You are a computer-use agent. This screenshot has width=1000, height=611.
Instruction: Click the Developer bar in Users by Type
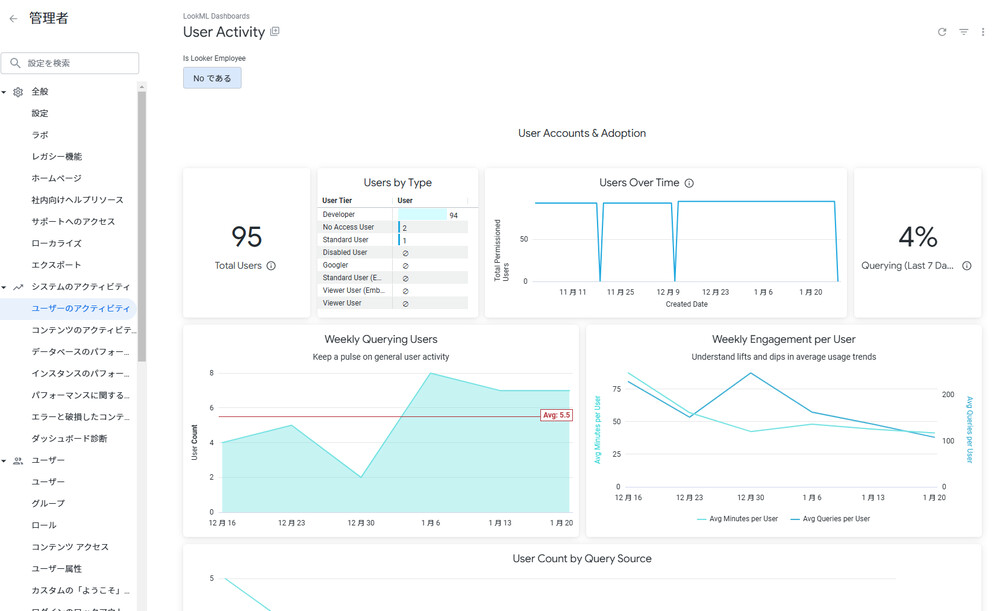(422, 215)
